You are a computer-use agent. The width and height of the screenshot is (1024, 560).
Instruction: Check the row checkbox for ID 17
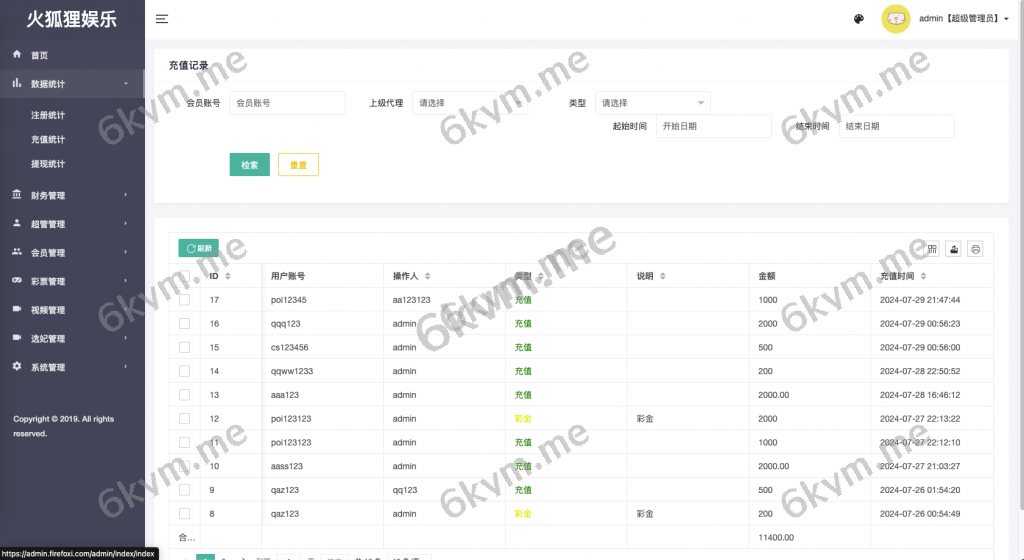tap(184, 299)
